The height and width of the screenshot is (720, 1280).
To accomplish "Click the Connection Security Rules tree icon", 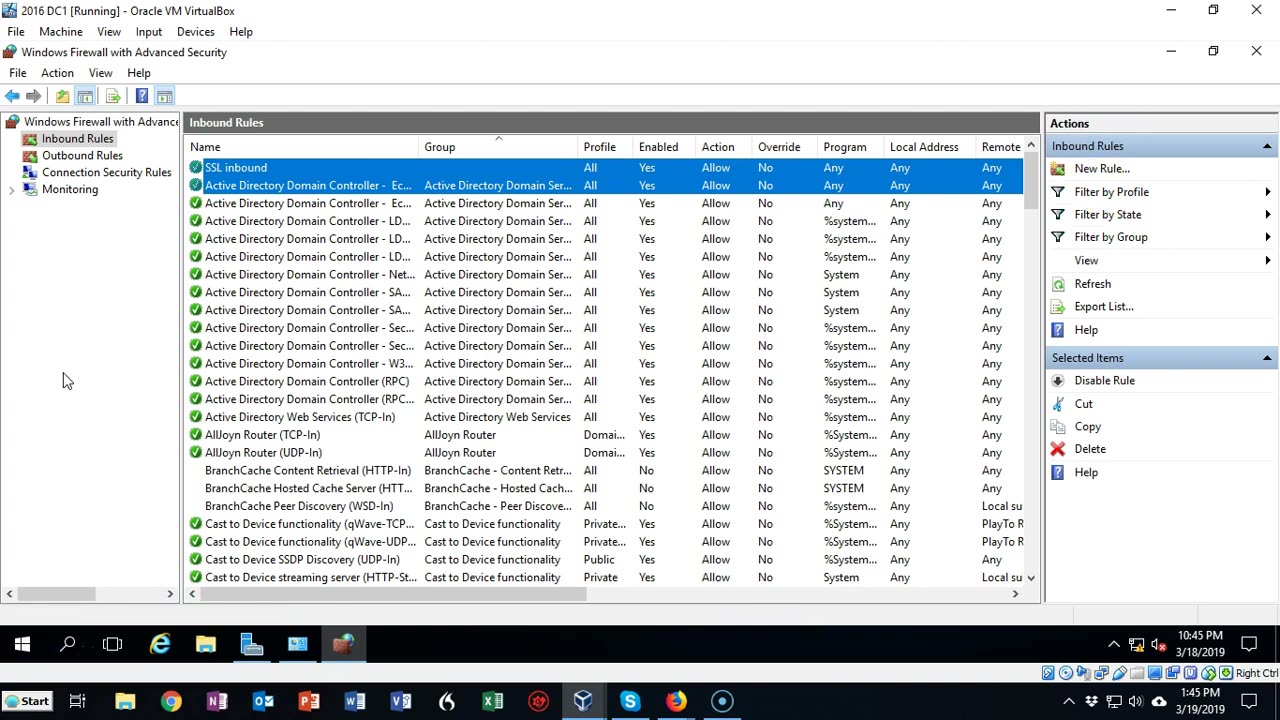I will 30,173.
